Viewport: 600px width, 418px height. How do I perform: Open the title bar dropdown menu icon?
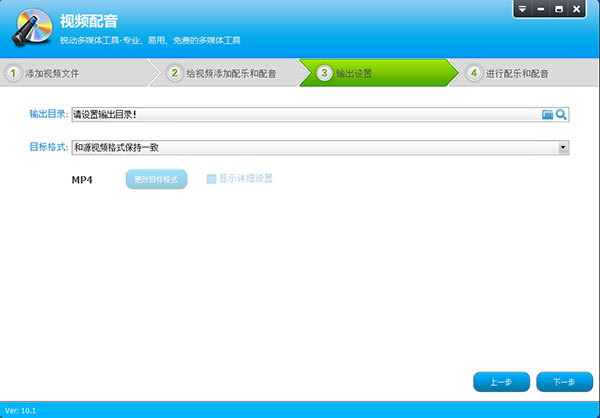[522, 9]
